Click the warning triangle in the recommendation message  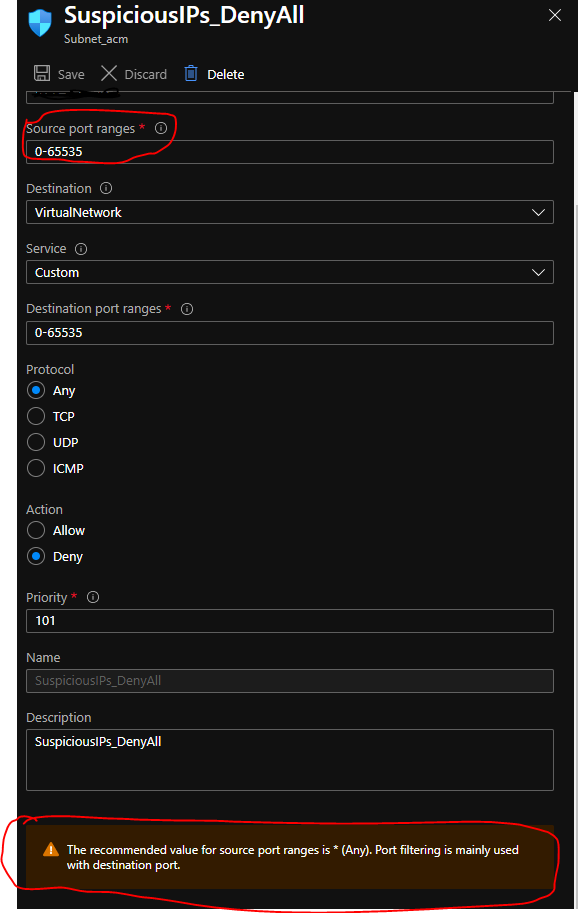(47, 850)
